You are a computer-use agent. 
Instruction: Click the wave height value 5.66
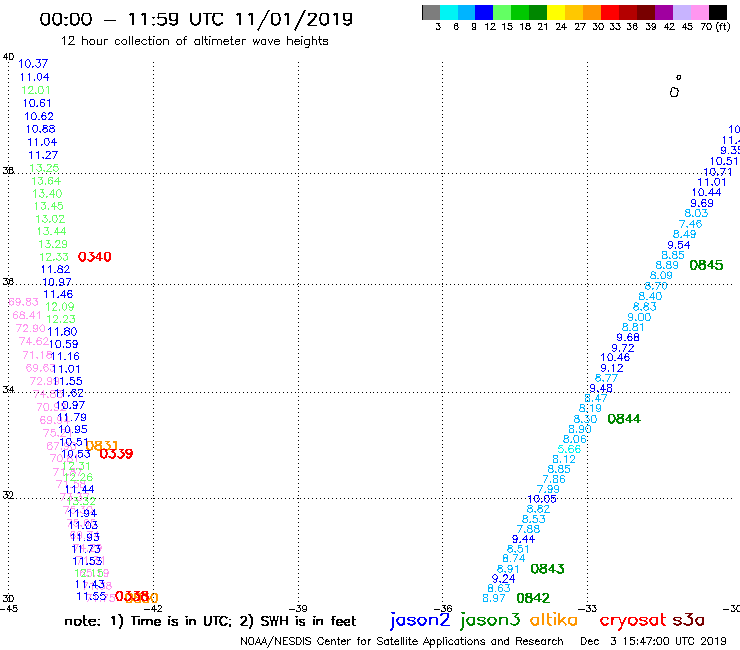569,449
